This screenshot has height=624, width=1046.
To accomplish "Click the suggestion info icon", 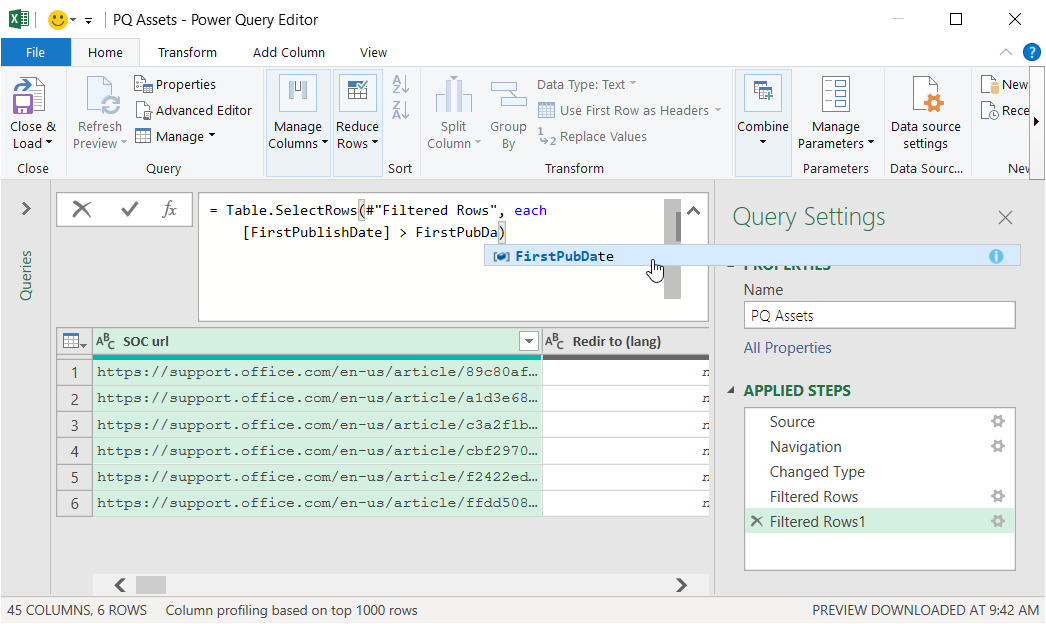I will [x=995, y=256].
